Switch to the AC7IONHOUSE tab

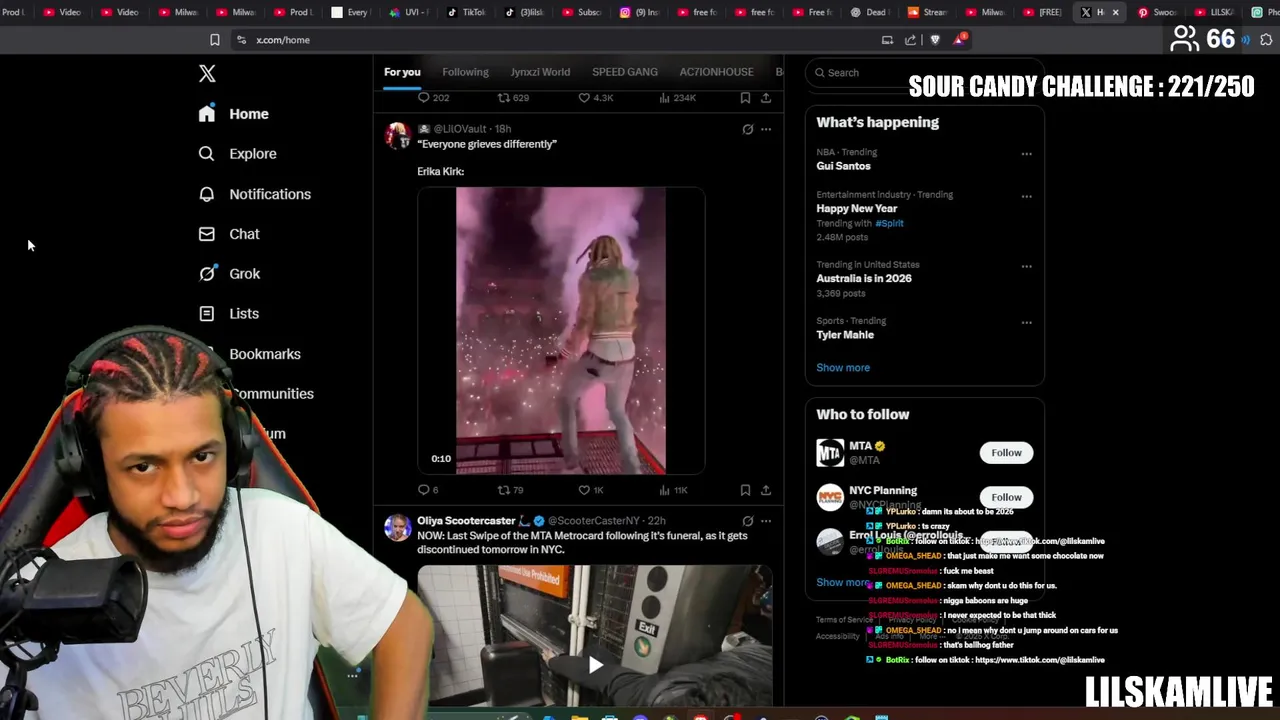(x=716, y=72)
